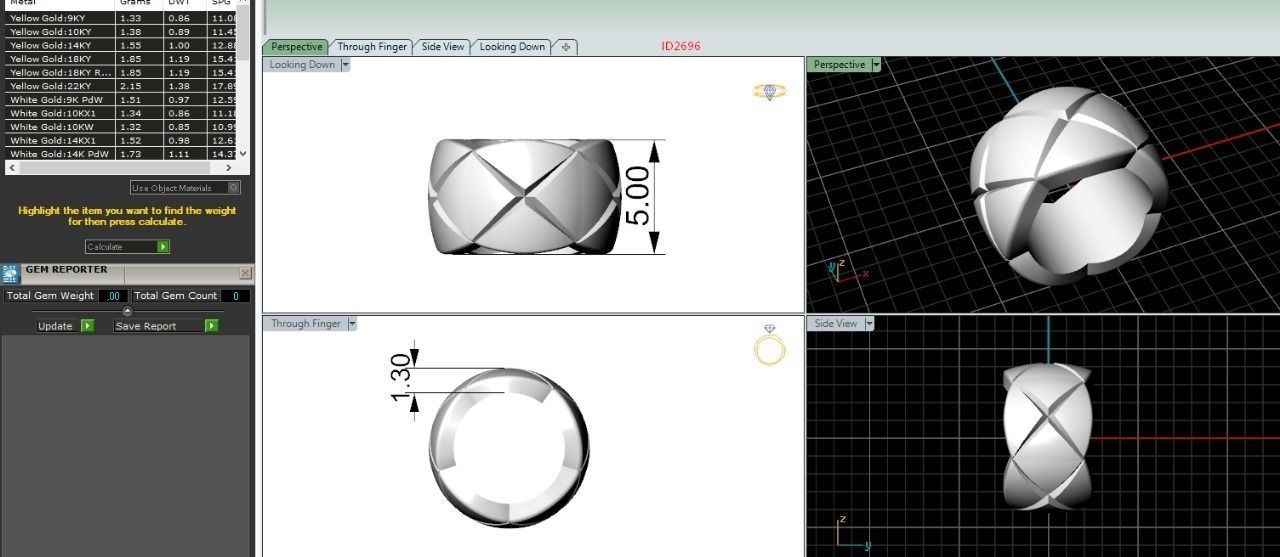Click the Through Finger viewport title label
This screenshot has width=1280, height=557.
[x=305, y=324]
